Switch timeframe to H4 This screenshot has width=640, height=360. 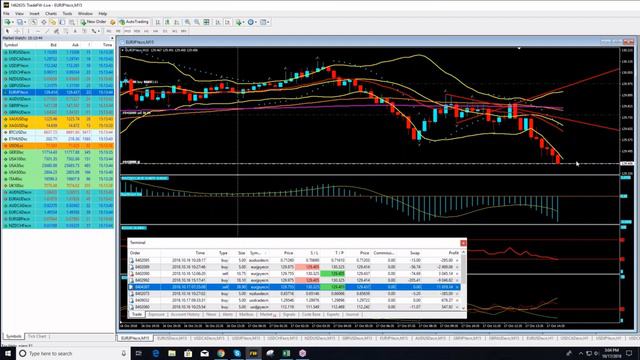[156, 31]
